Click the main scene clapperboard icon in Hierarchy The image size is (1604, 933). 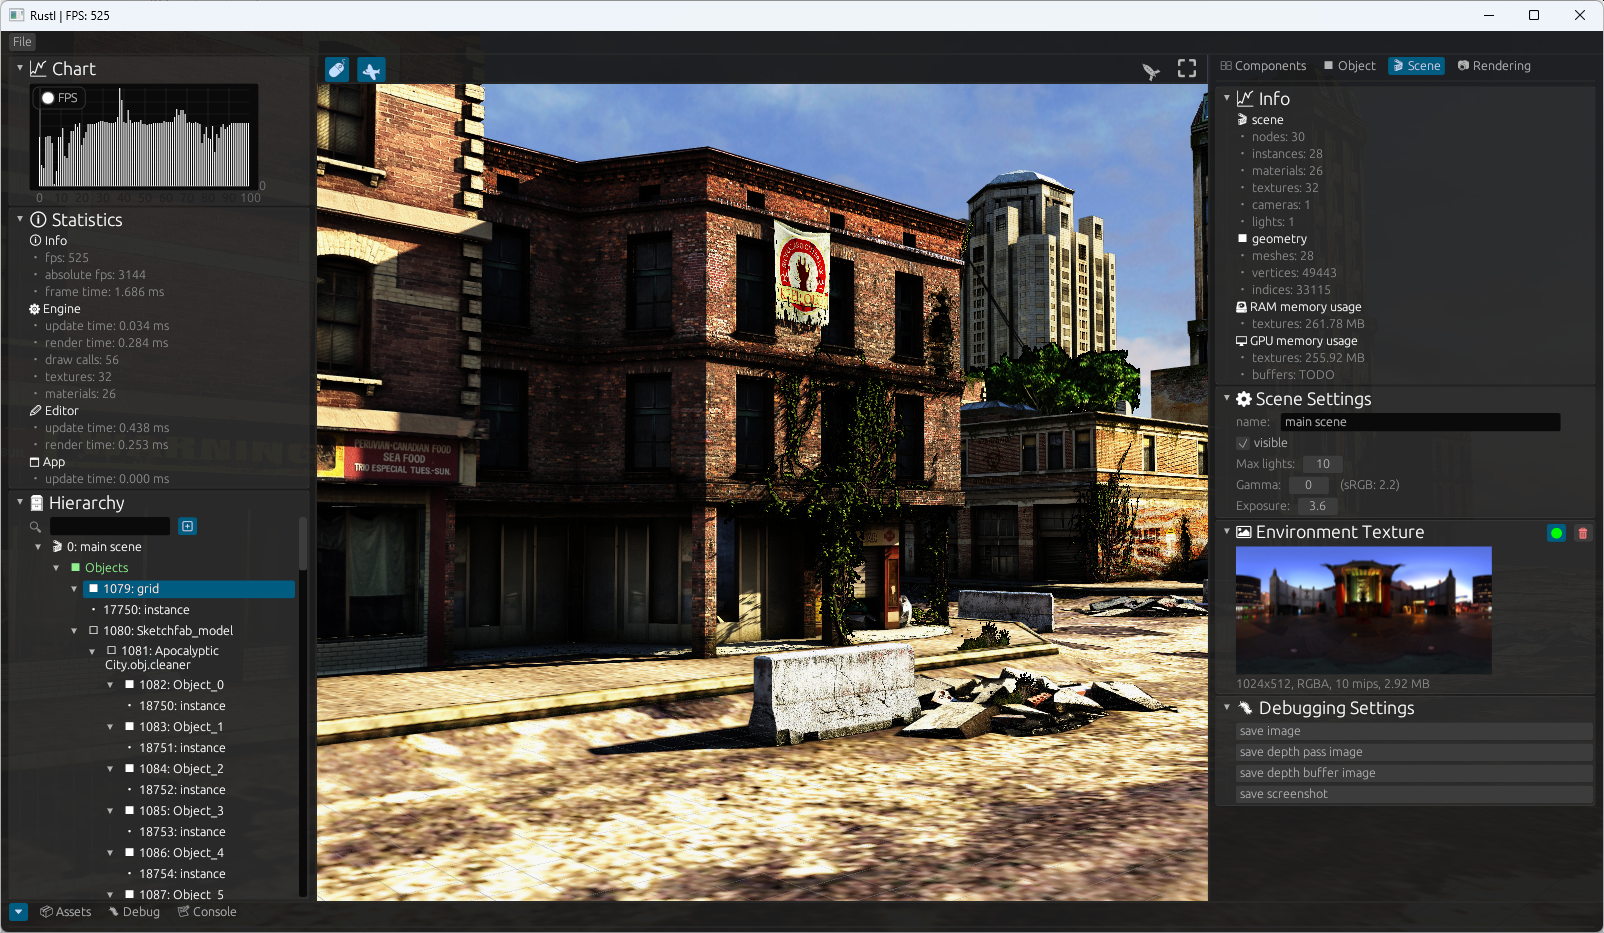pos(57,547)
